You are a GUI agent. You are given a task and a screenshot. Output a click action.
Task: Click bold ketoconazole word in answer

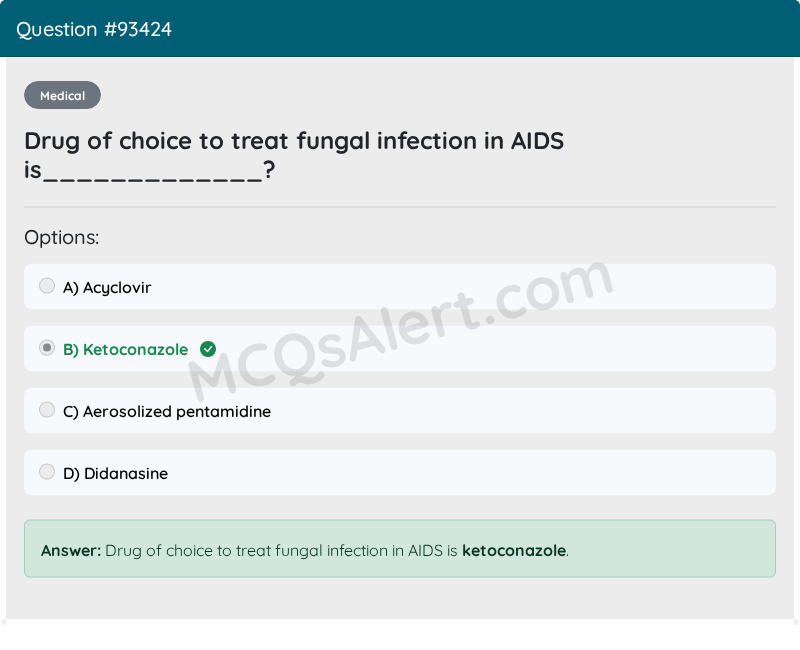(514, 551)
